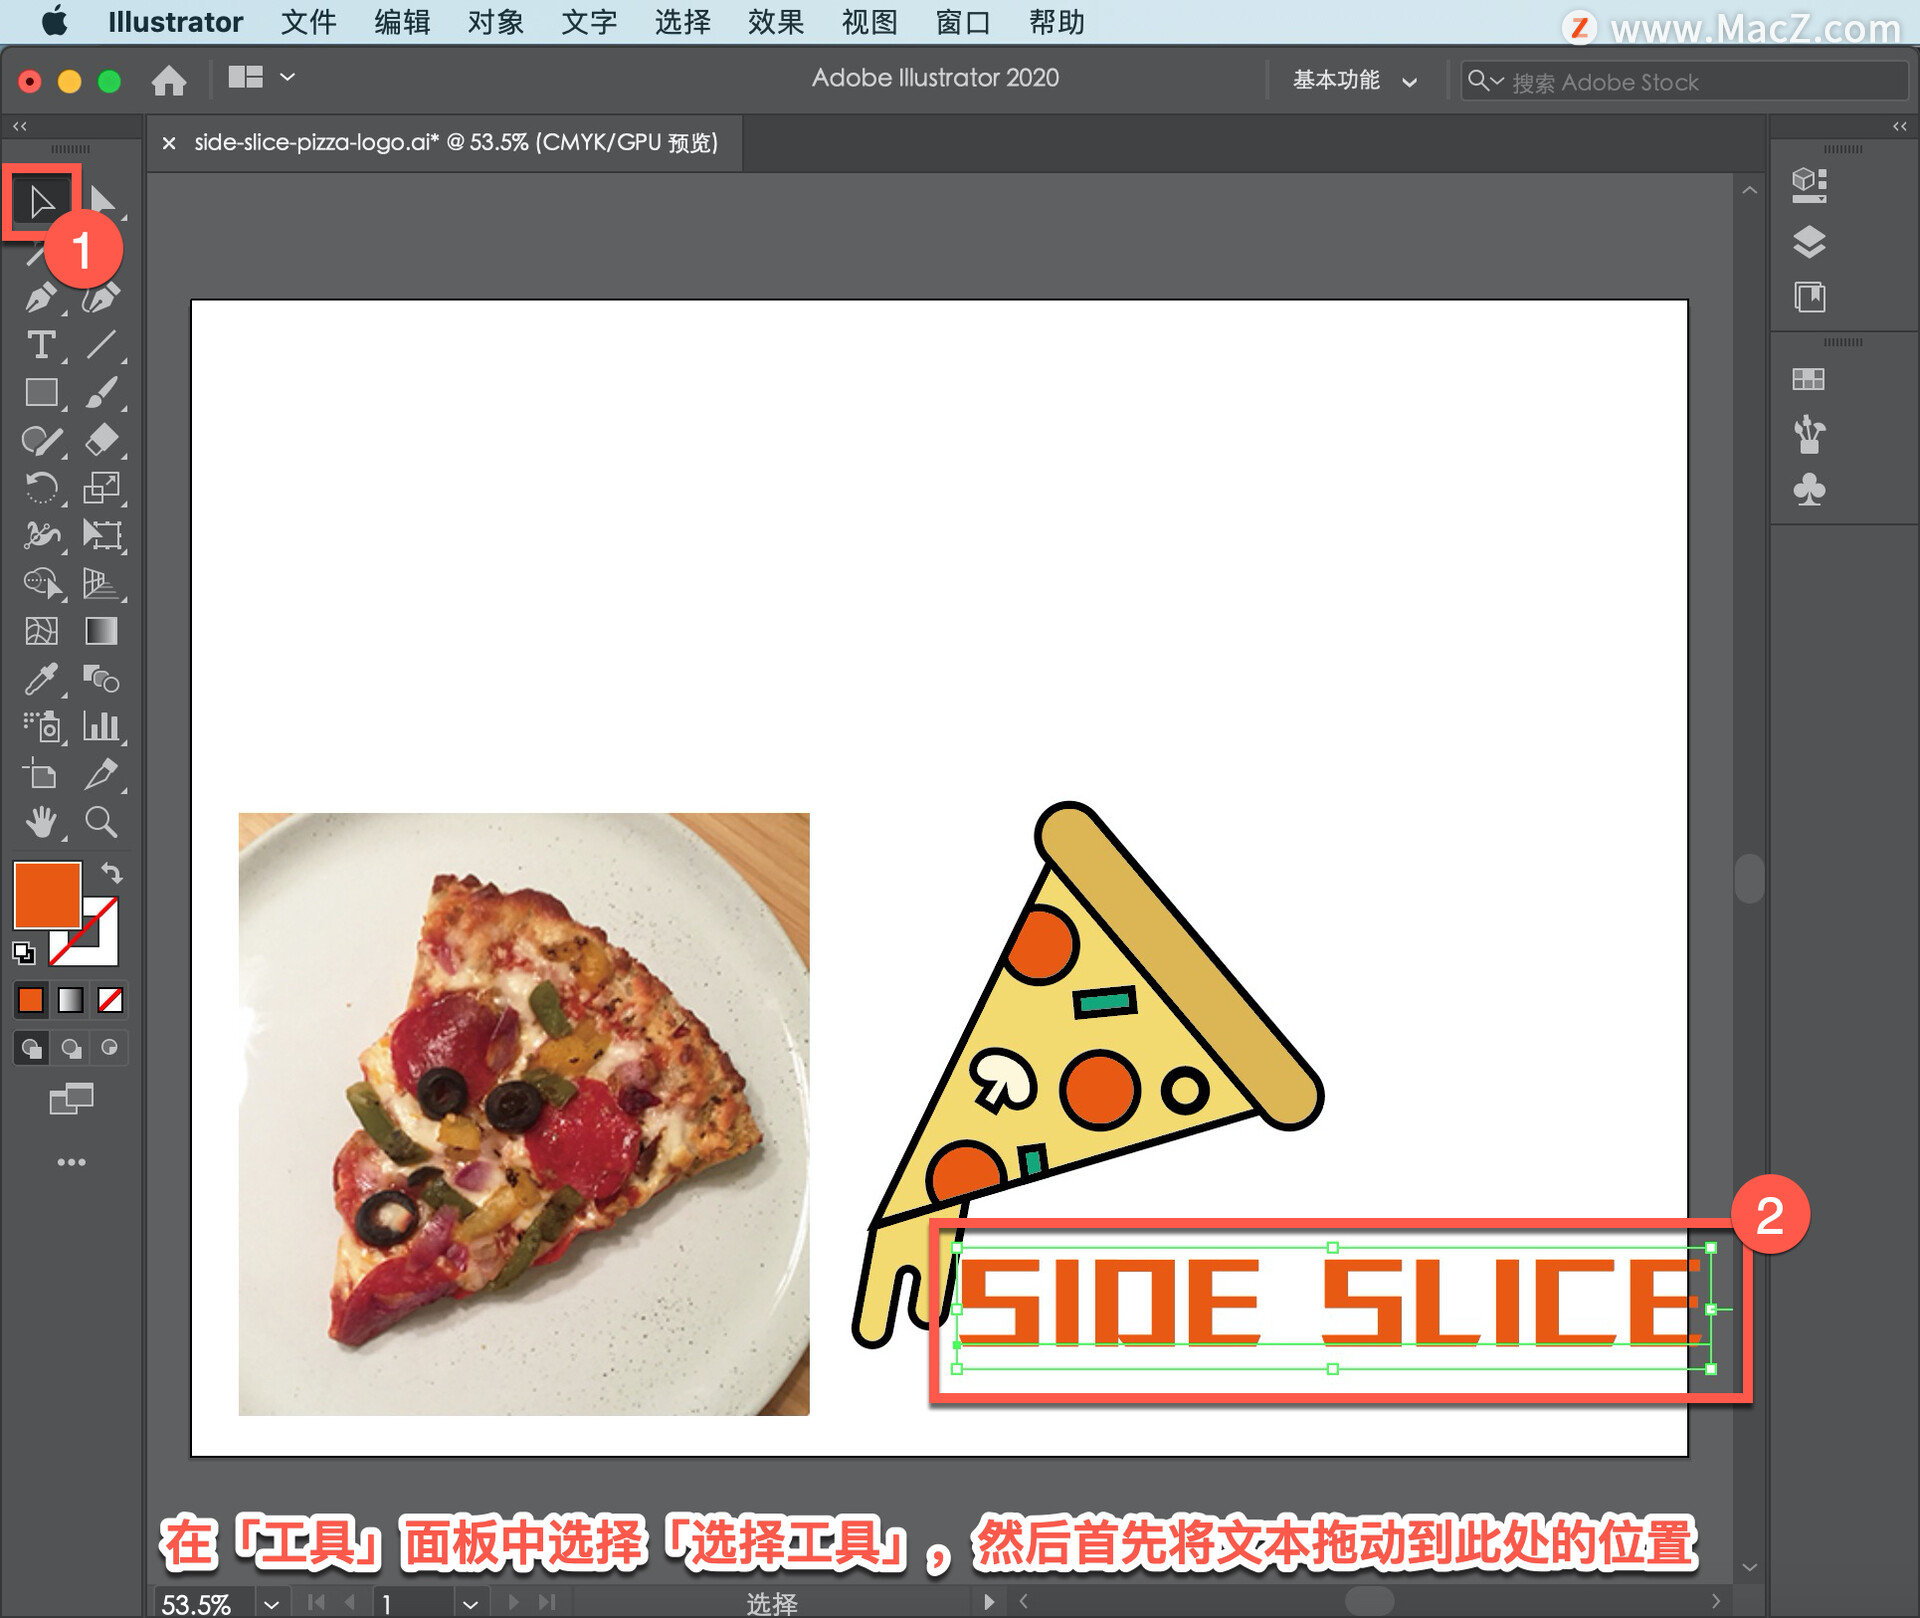
Task: Change the screen mode
Action: point(71,1098)
